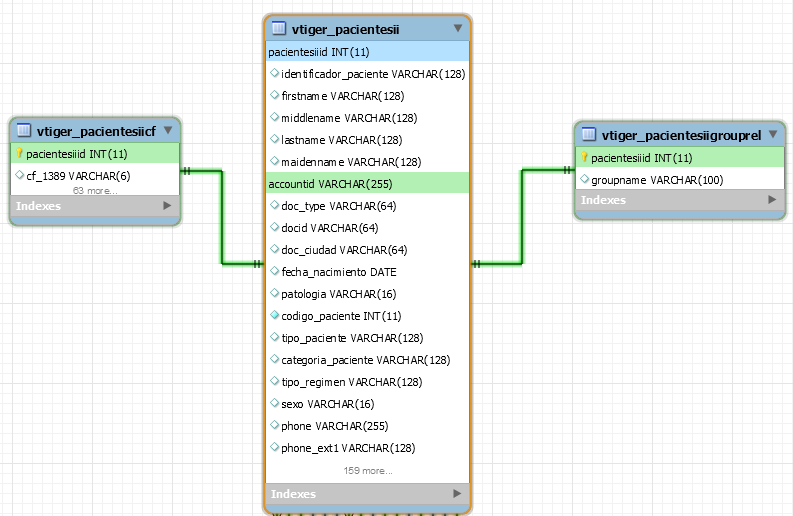Select the cf_1389 VARCHAR(6) column text
Viewport: 793px width, 516px height.
click(78, 176)
